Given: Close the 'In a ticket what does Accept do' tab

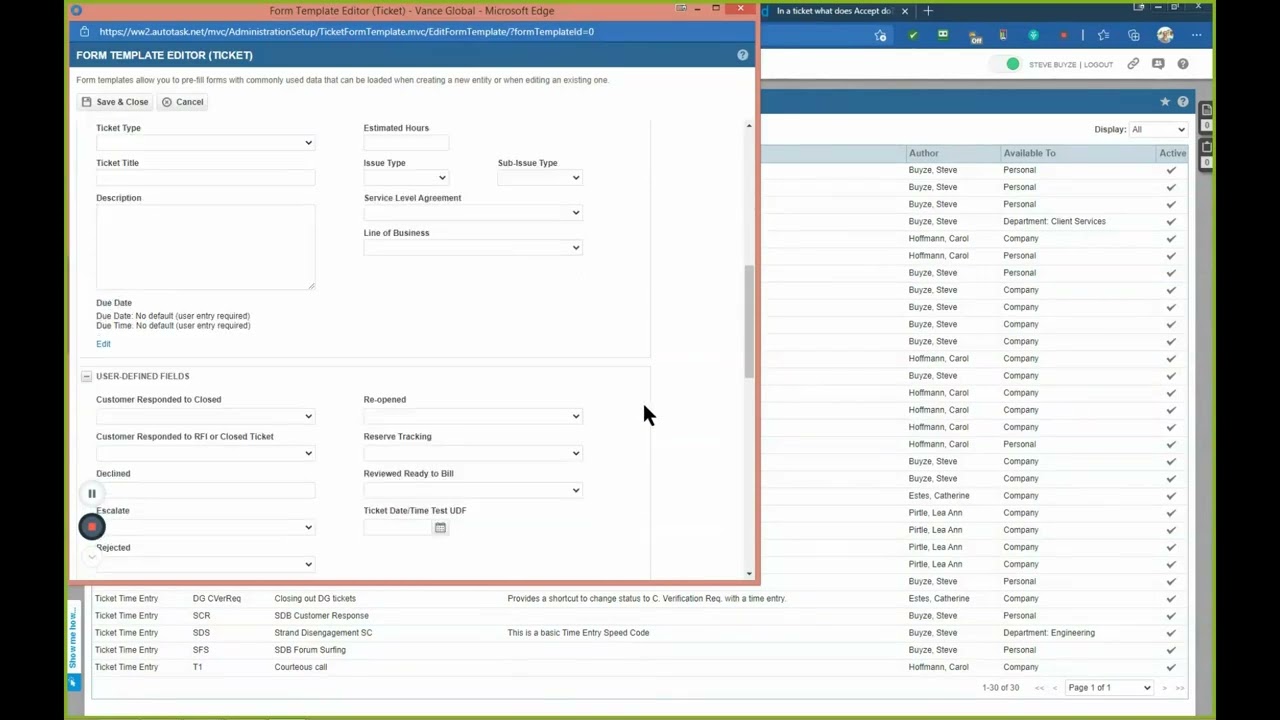Looking at the screenshot, I should pos(904,11).
